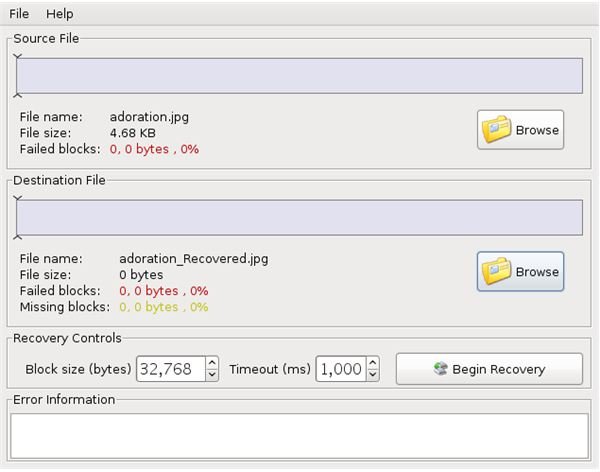Click the recovery icon on Begin Recovery

coord(440,369)
